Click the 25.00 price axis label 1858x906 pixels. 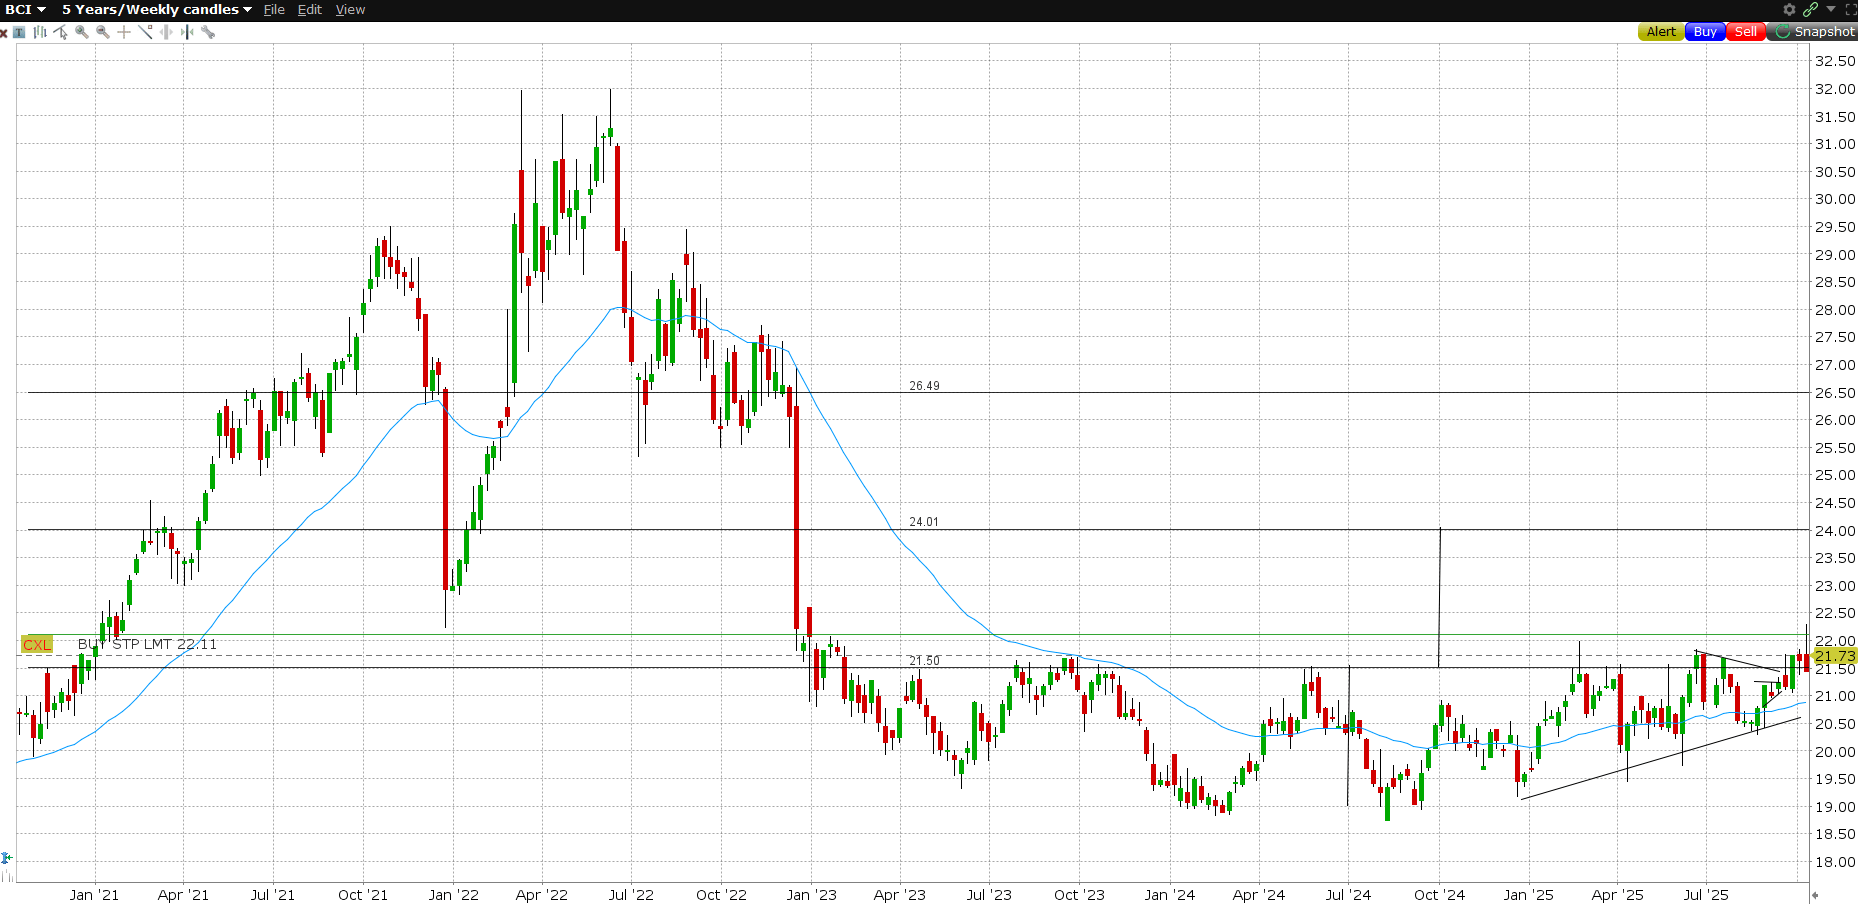pyautogui.click(x=1835, y=475)
